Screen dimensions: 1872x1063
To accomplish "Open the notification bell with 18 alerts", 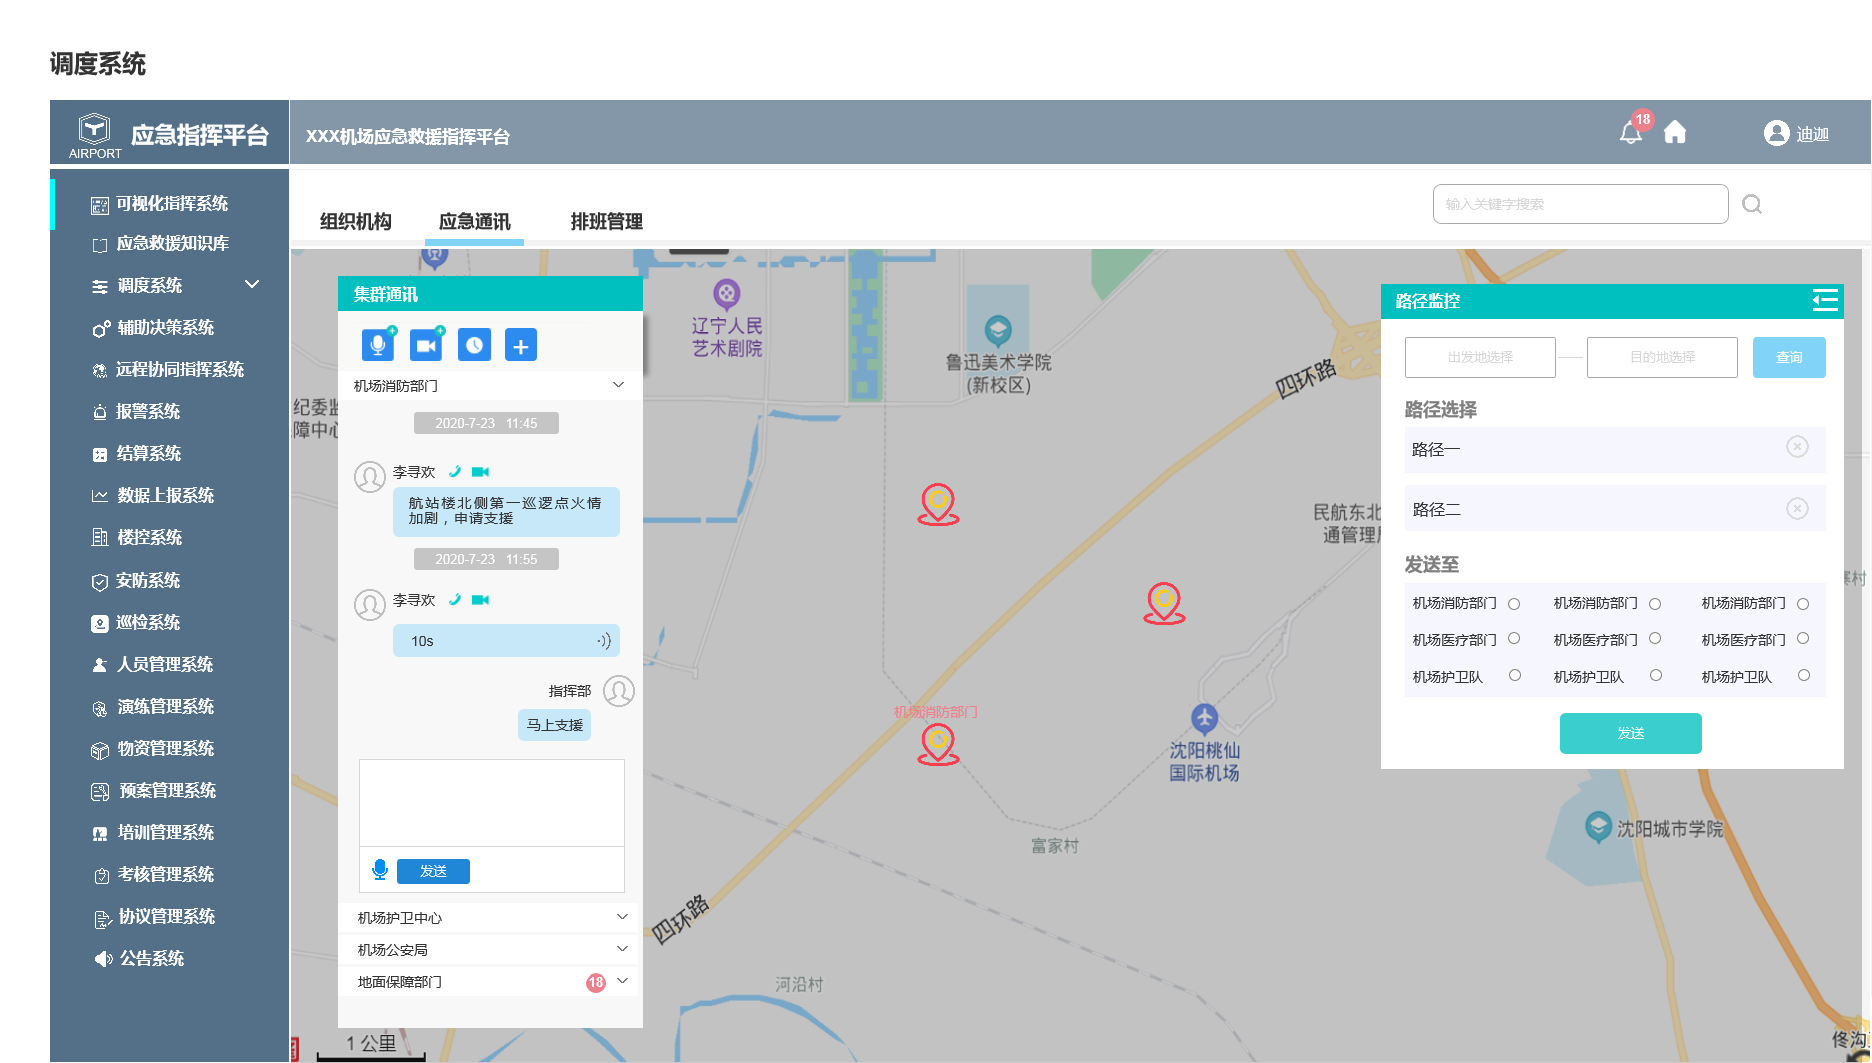I will pyautogui.click(x=1631, y=132).
